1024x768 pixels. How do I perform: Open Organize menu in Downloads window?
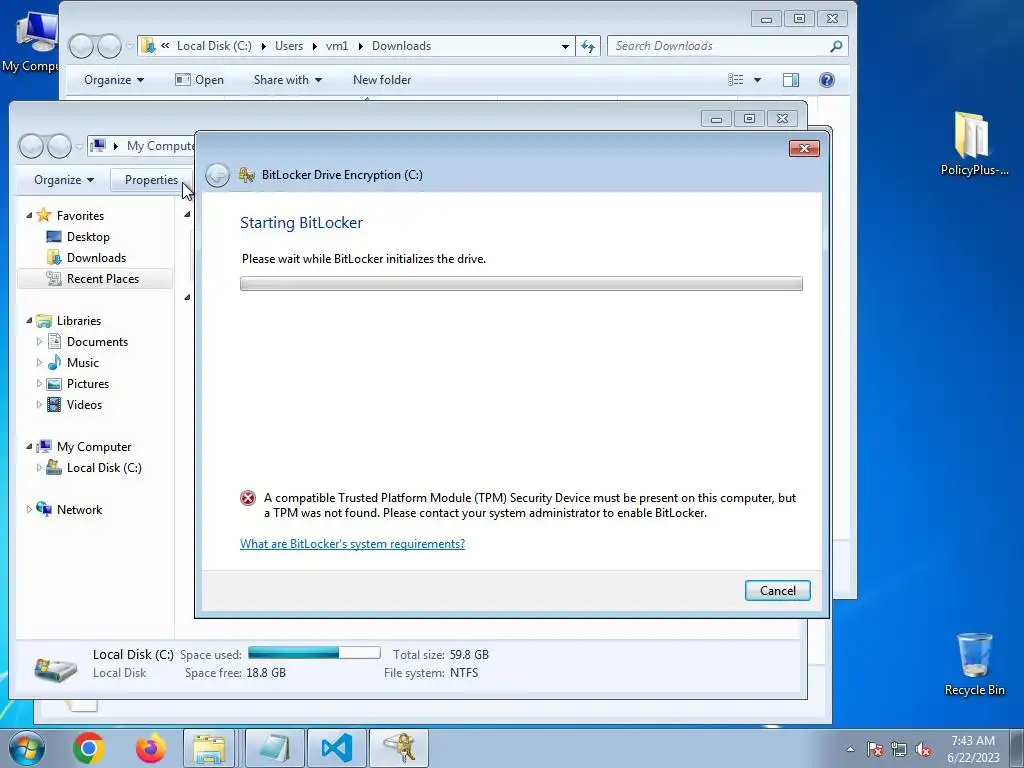pos(114,80)
